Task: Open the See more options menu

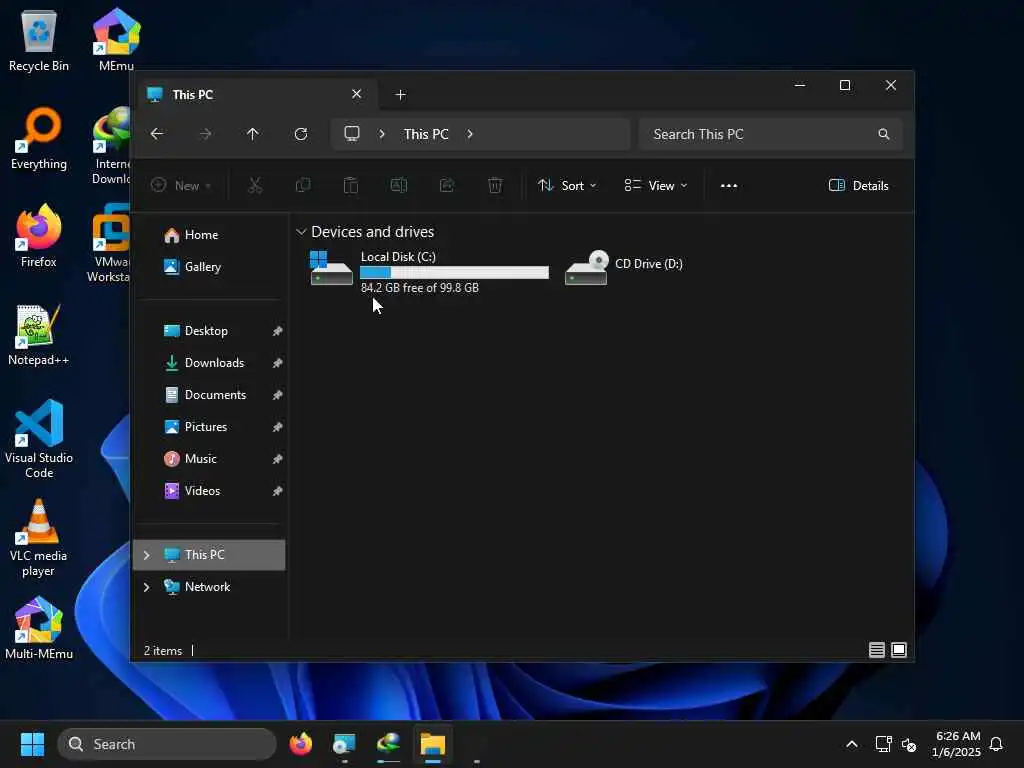Action: coord(729,185)
